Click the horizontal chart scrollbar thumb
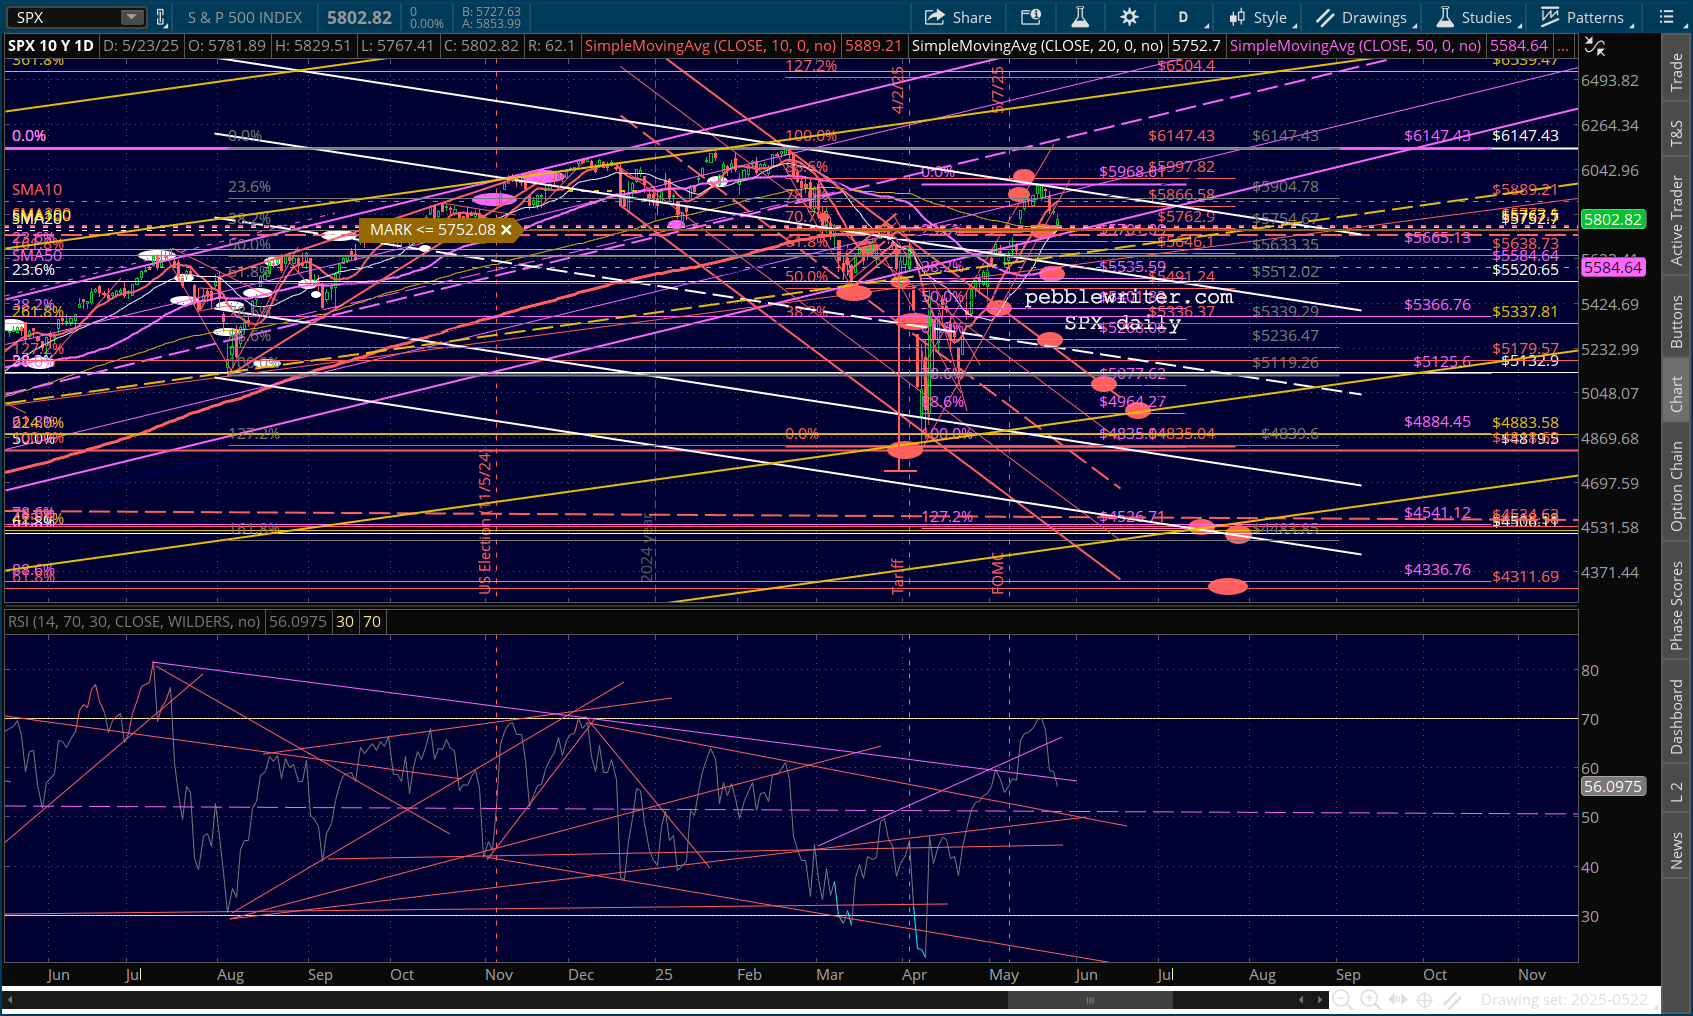 coord(1089,999)
